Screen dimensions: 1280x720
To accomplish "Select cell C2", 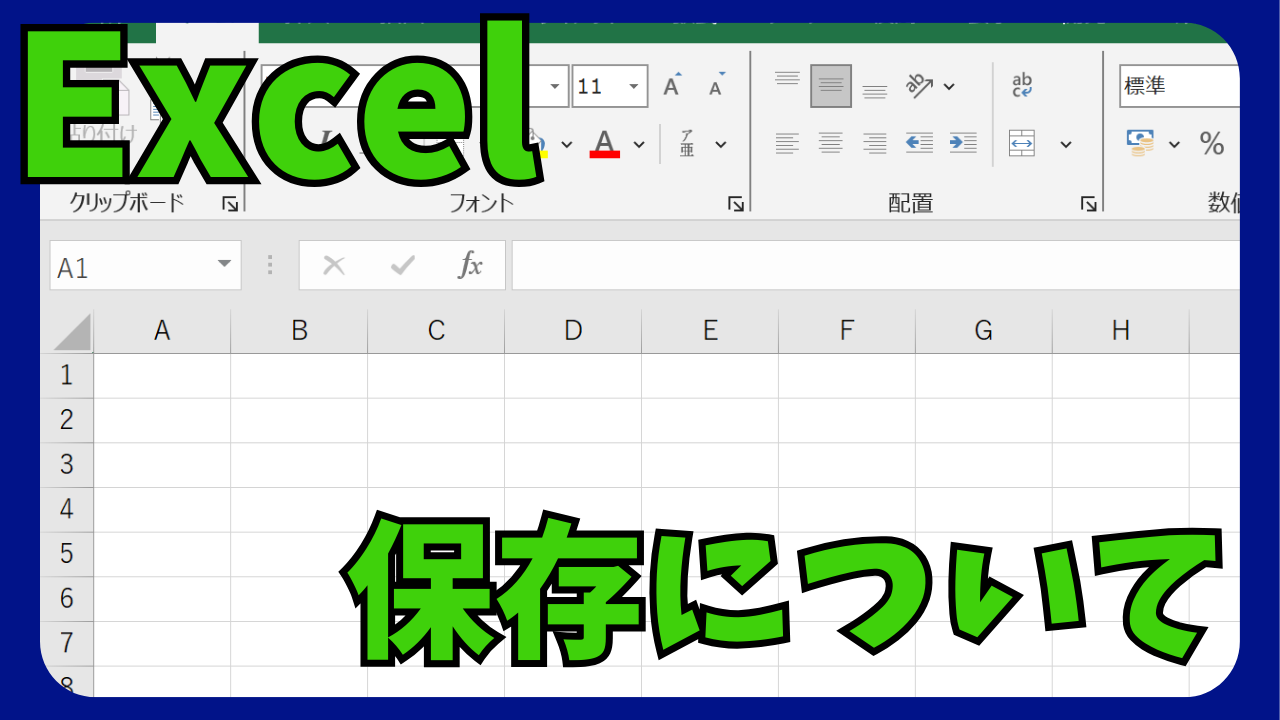I will coord(436,420).
